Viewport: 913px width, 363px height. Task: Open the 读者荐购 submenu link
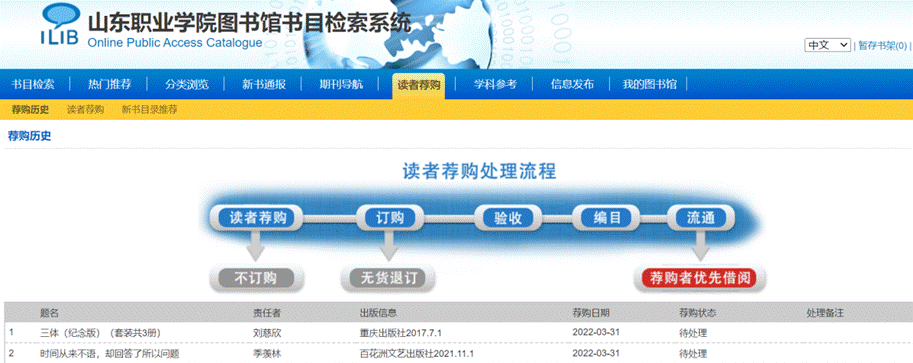coord(85,110)
